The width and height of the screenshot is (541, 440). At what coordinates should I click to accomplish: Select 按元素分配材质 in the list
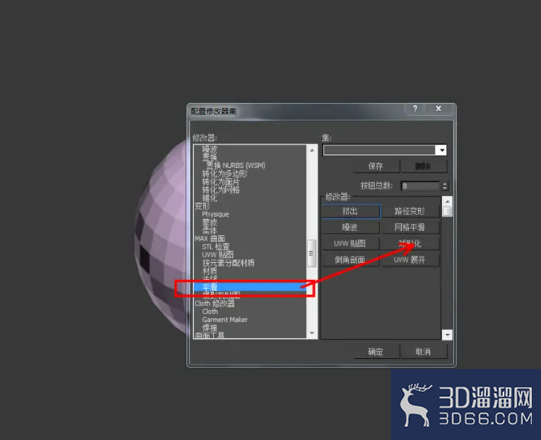228,263
